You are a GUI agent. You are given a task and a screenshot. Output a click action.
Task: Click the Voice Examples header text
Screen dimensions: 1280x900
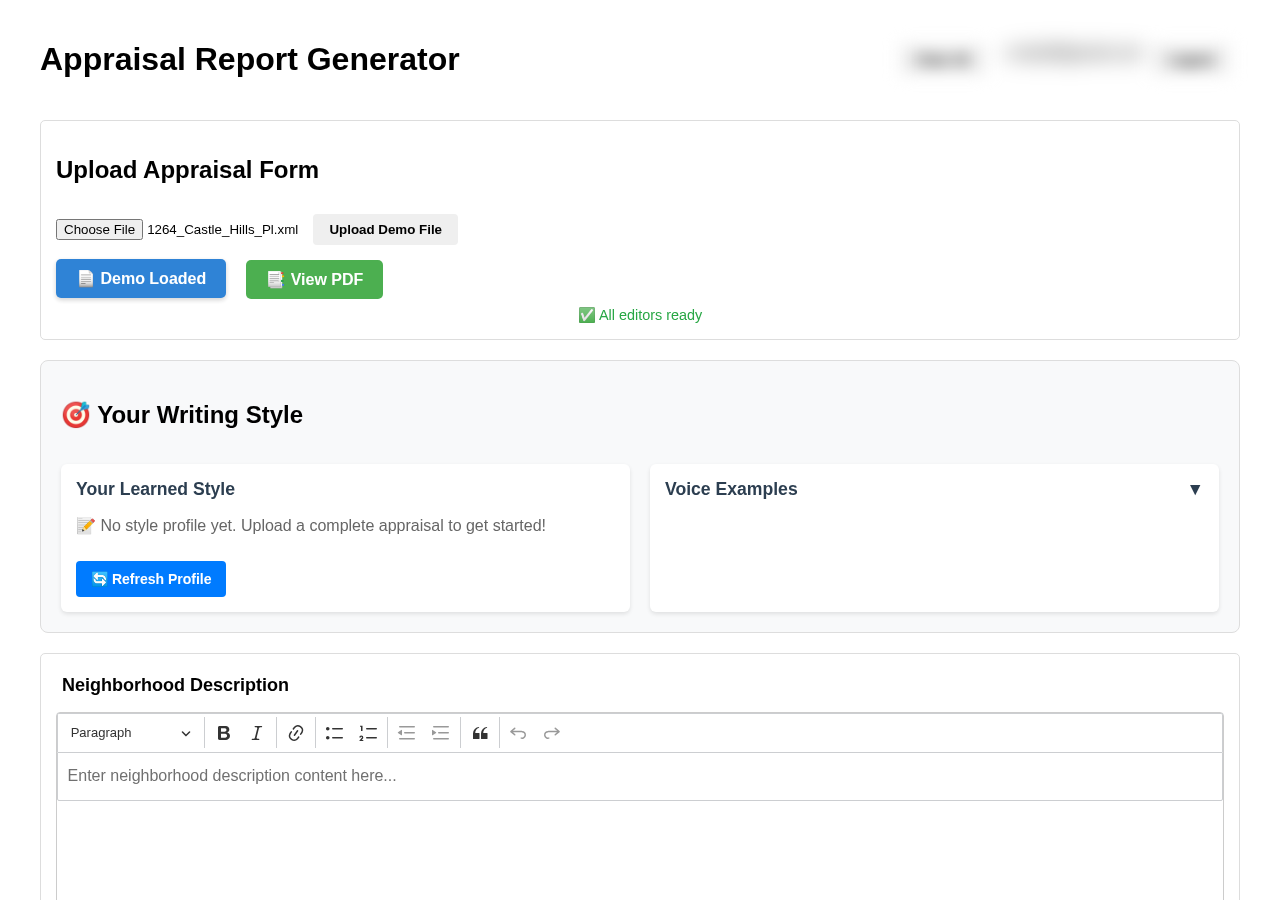(731, 489)
